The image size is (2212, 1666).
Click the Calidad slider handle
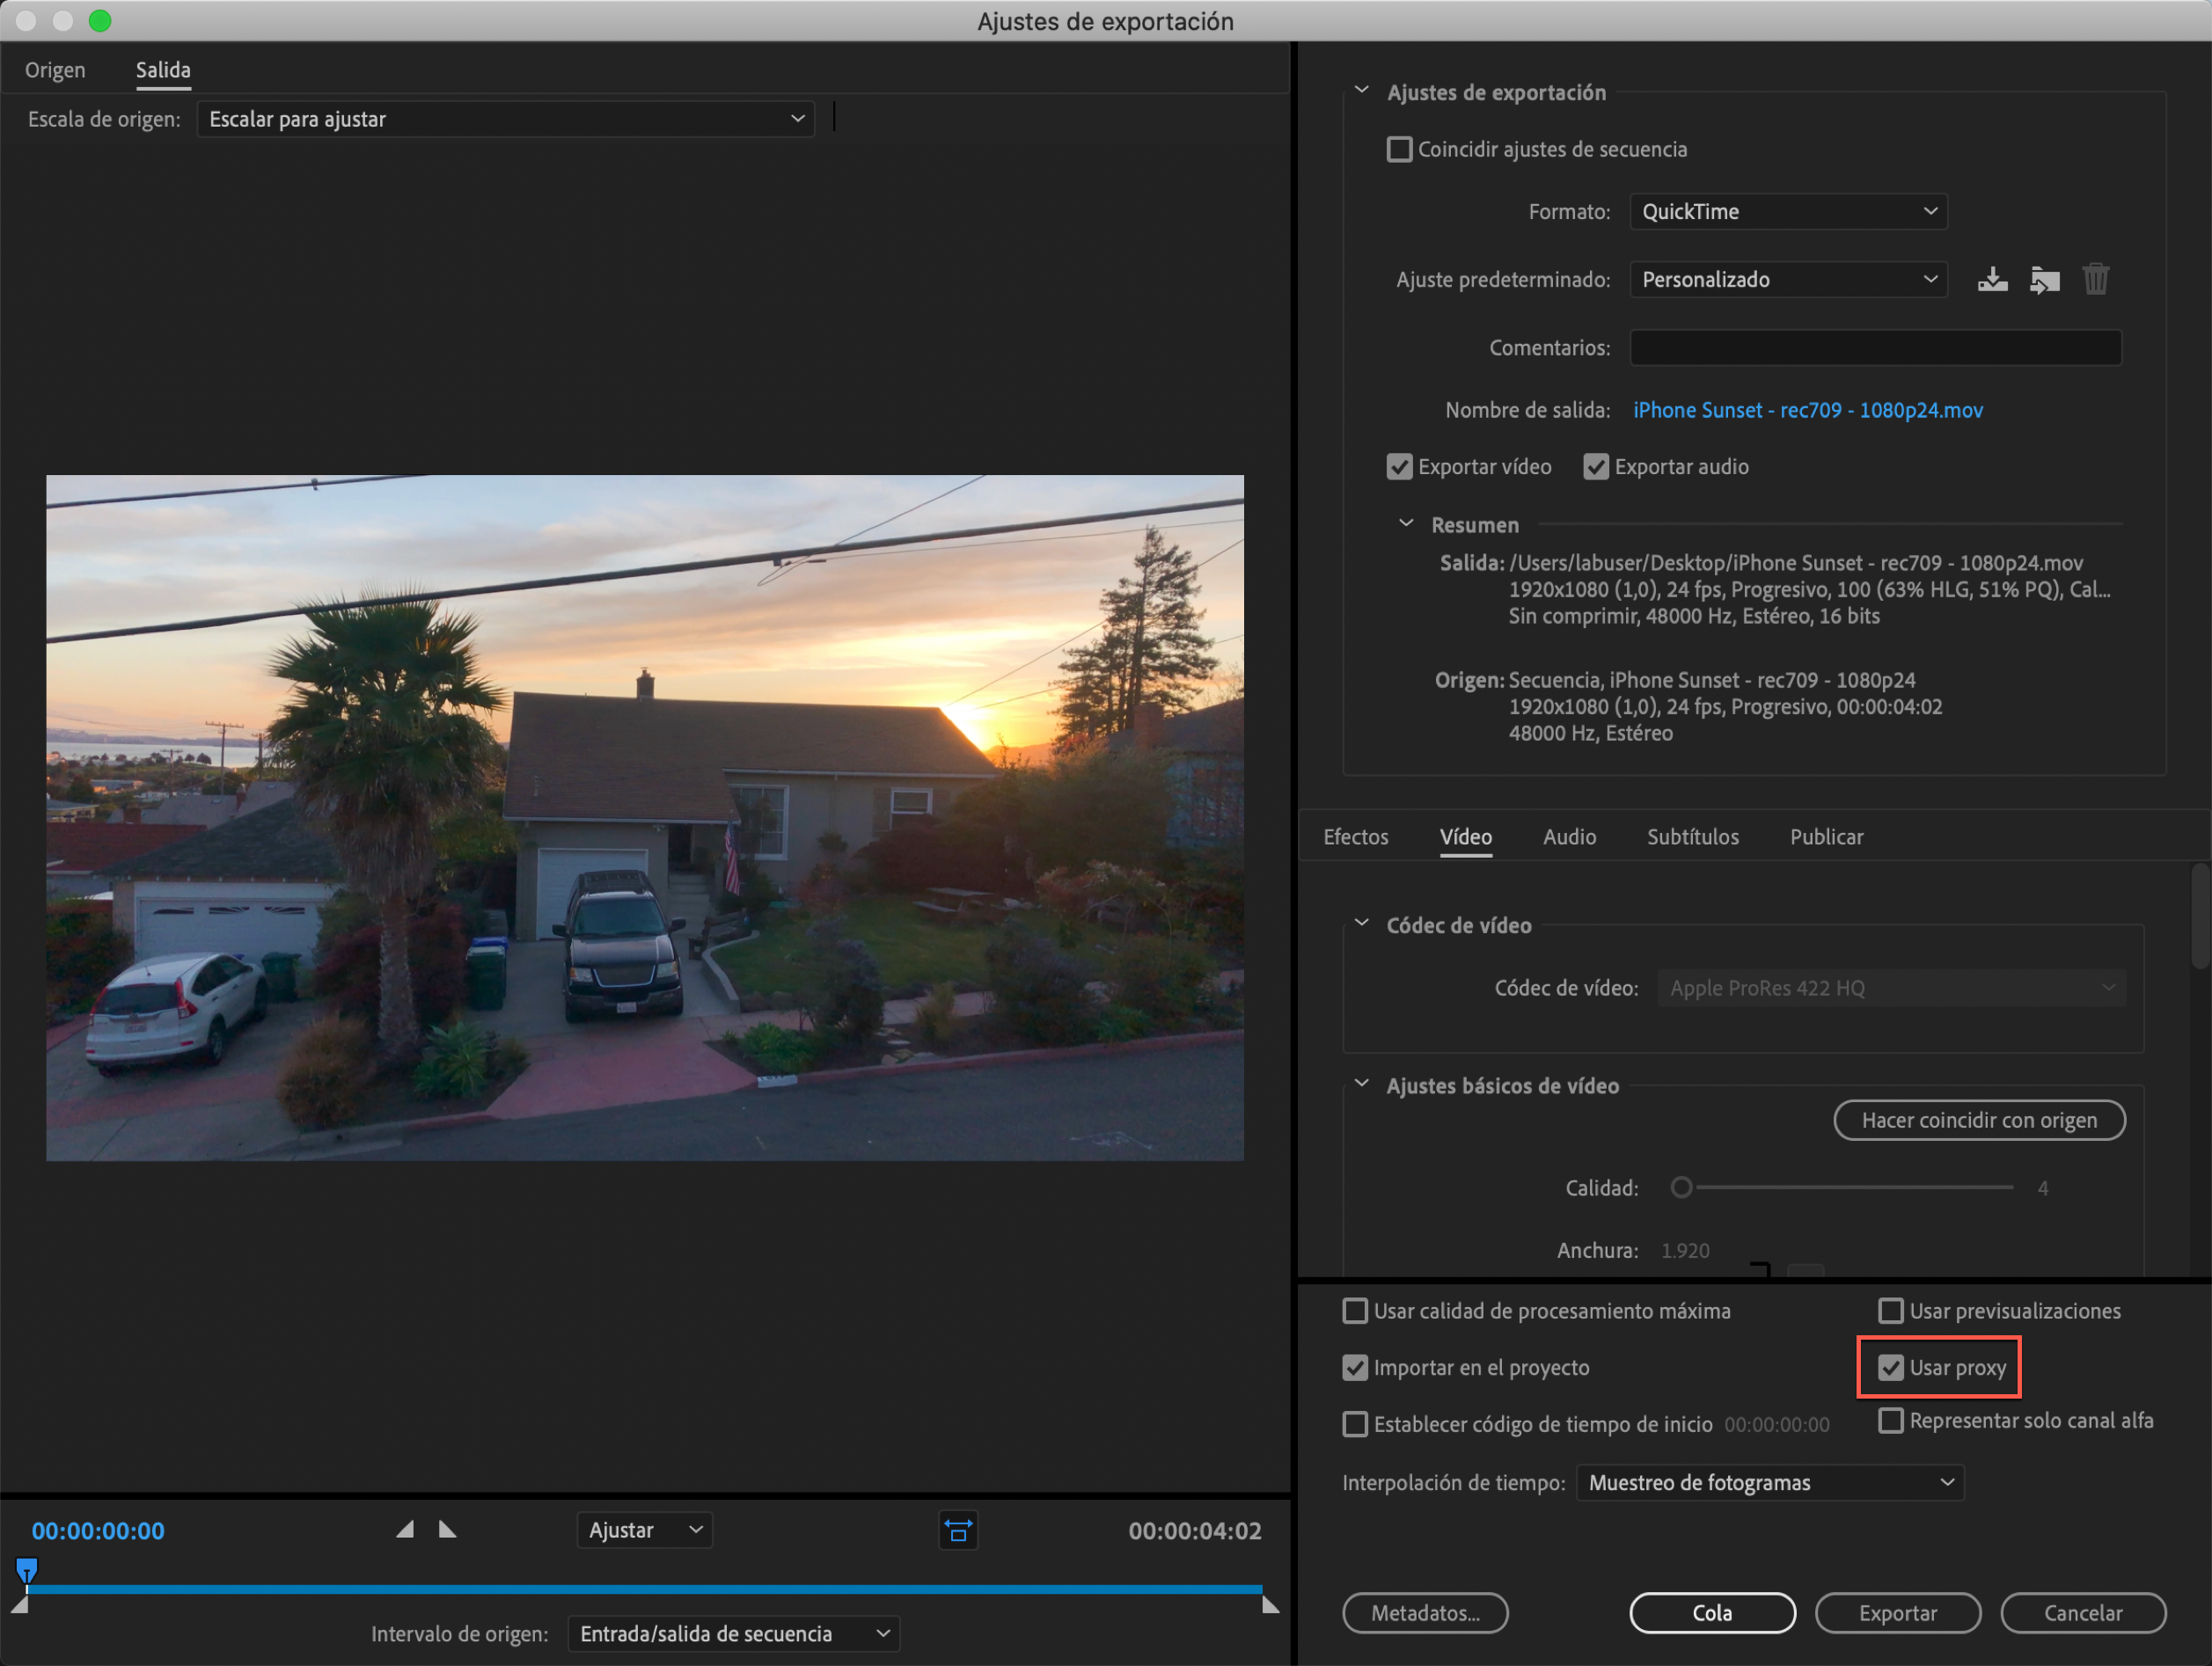1681,1187
